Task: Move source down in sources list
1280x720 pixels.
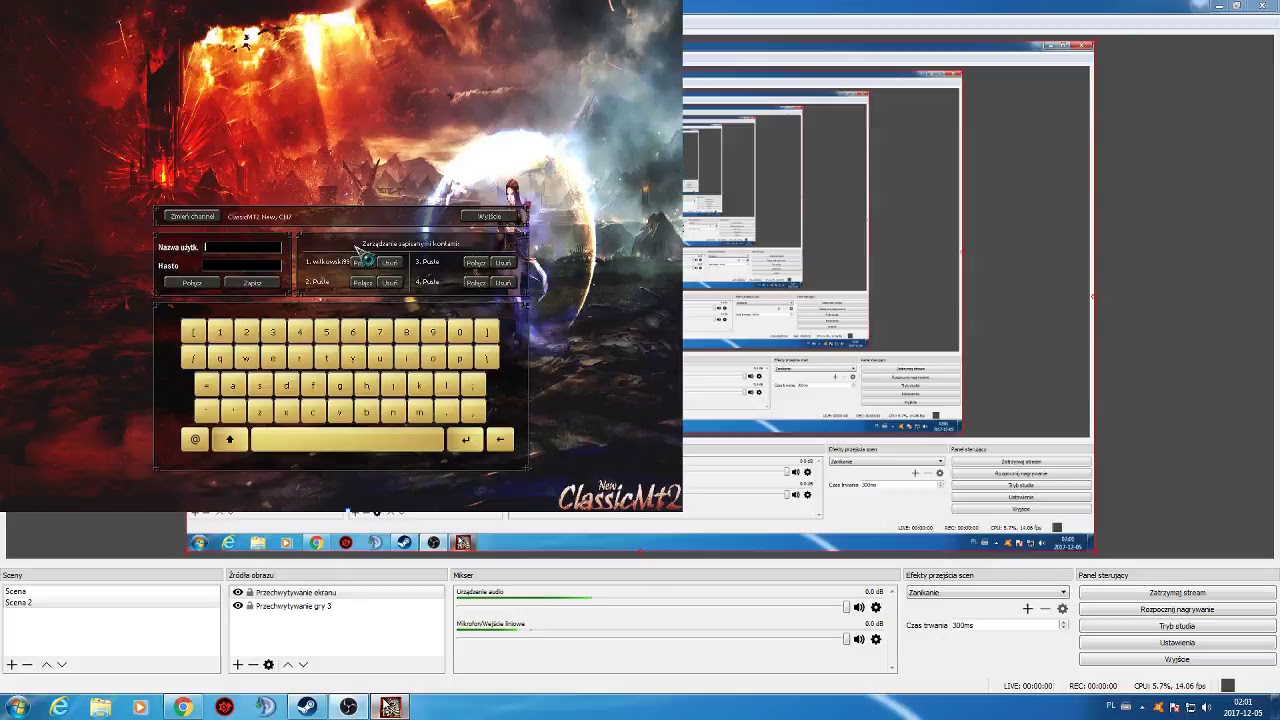Action: tap(303, 664)
